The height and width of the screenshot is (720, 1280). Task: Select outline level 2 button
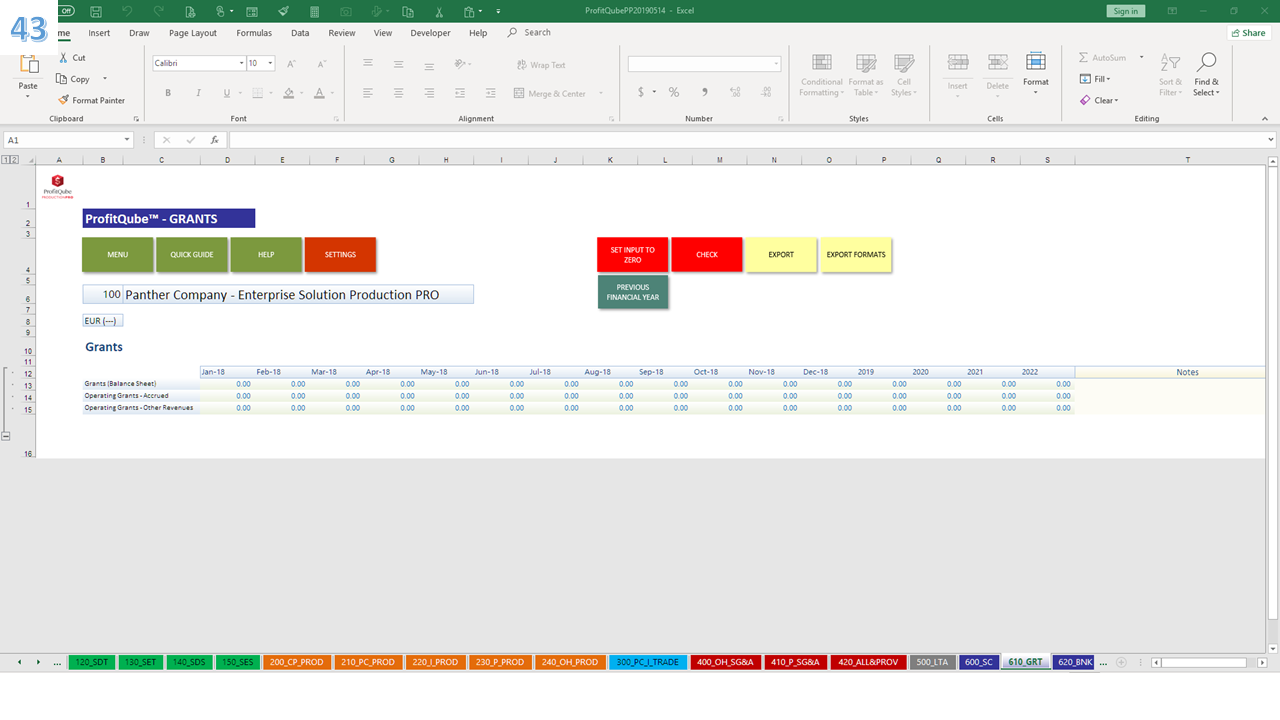[14, 160]
